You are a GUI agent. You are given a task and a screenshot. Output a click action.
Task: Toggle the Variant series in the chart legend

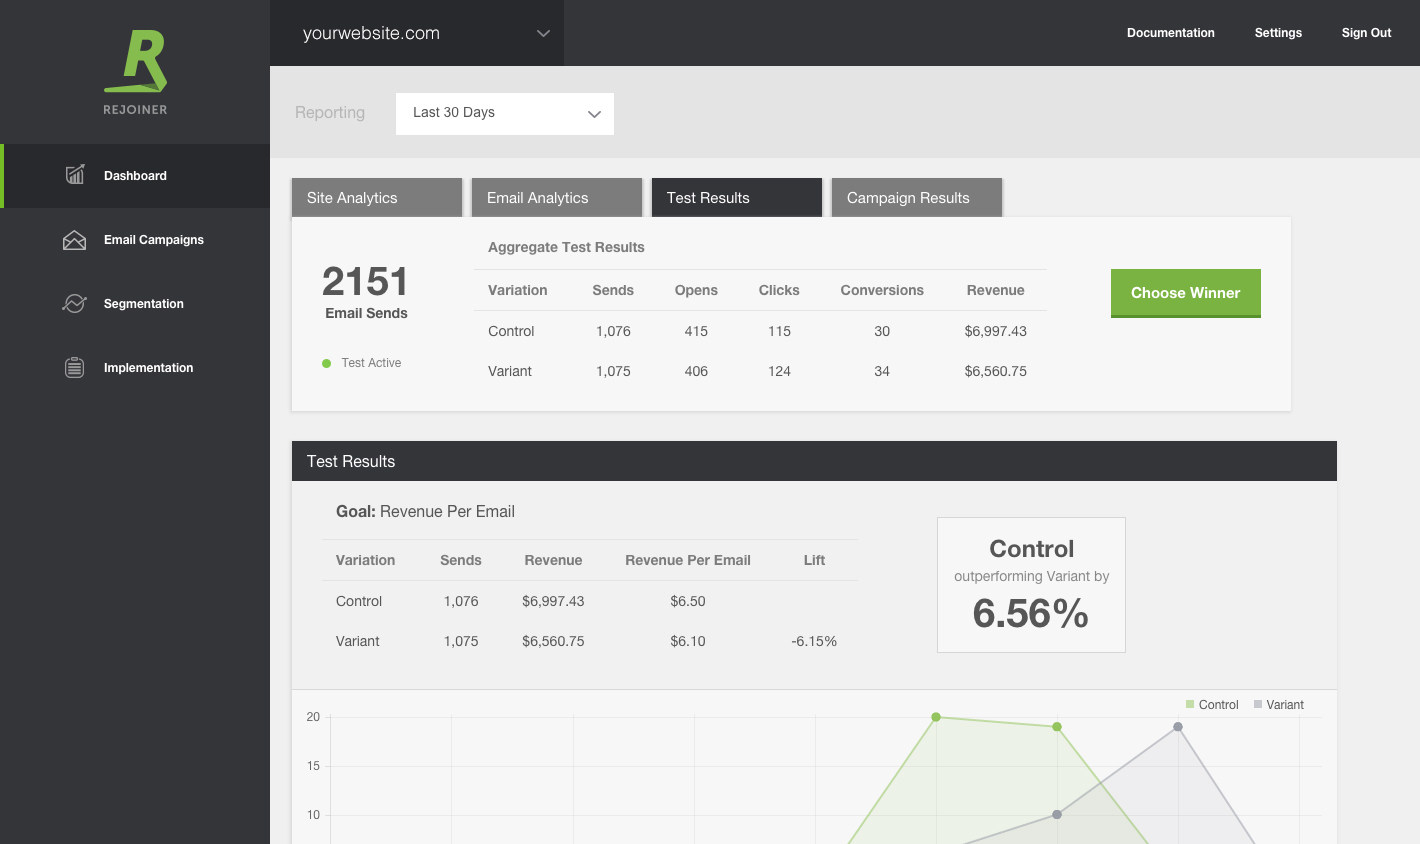(x=1279, y=705)
